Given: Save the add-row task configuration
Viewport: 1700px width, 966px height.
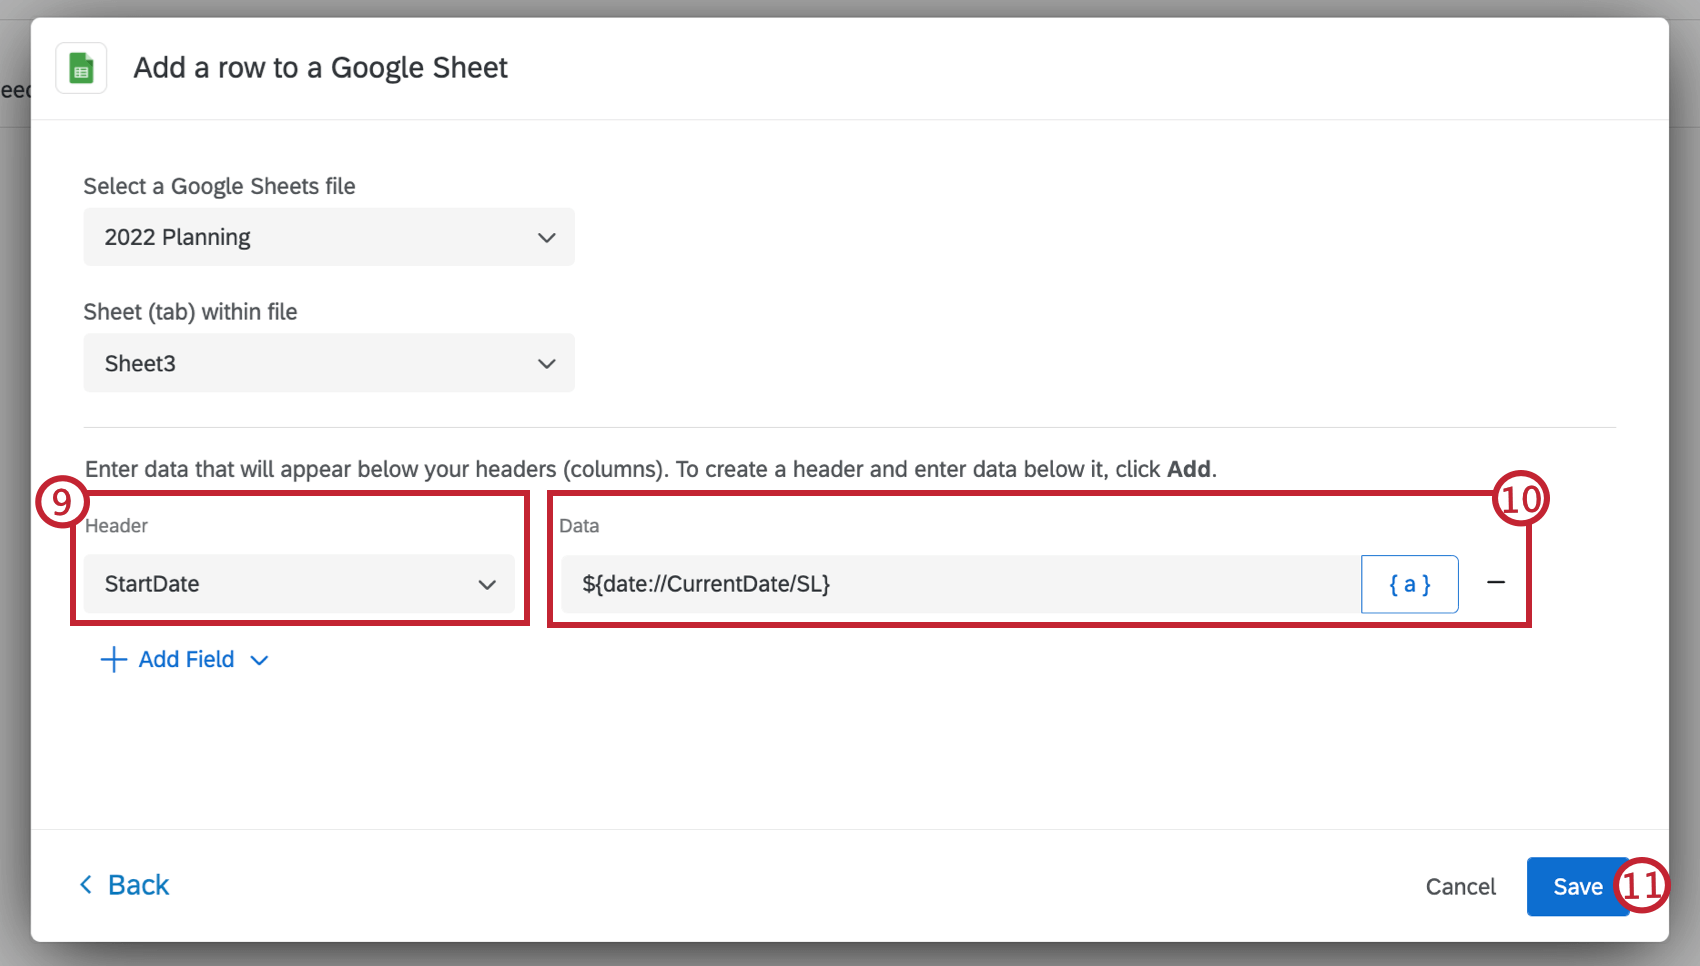Looking at the screenshot, I should 1578,886.
